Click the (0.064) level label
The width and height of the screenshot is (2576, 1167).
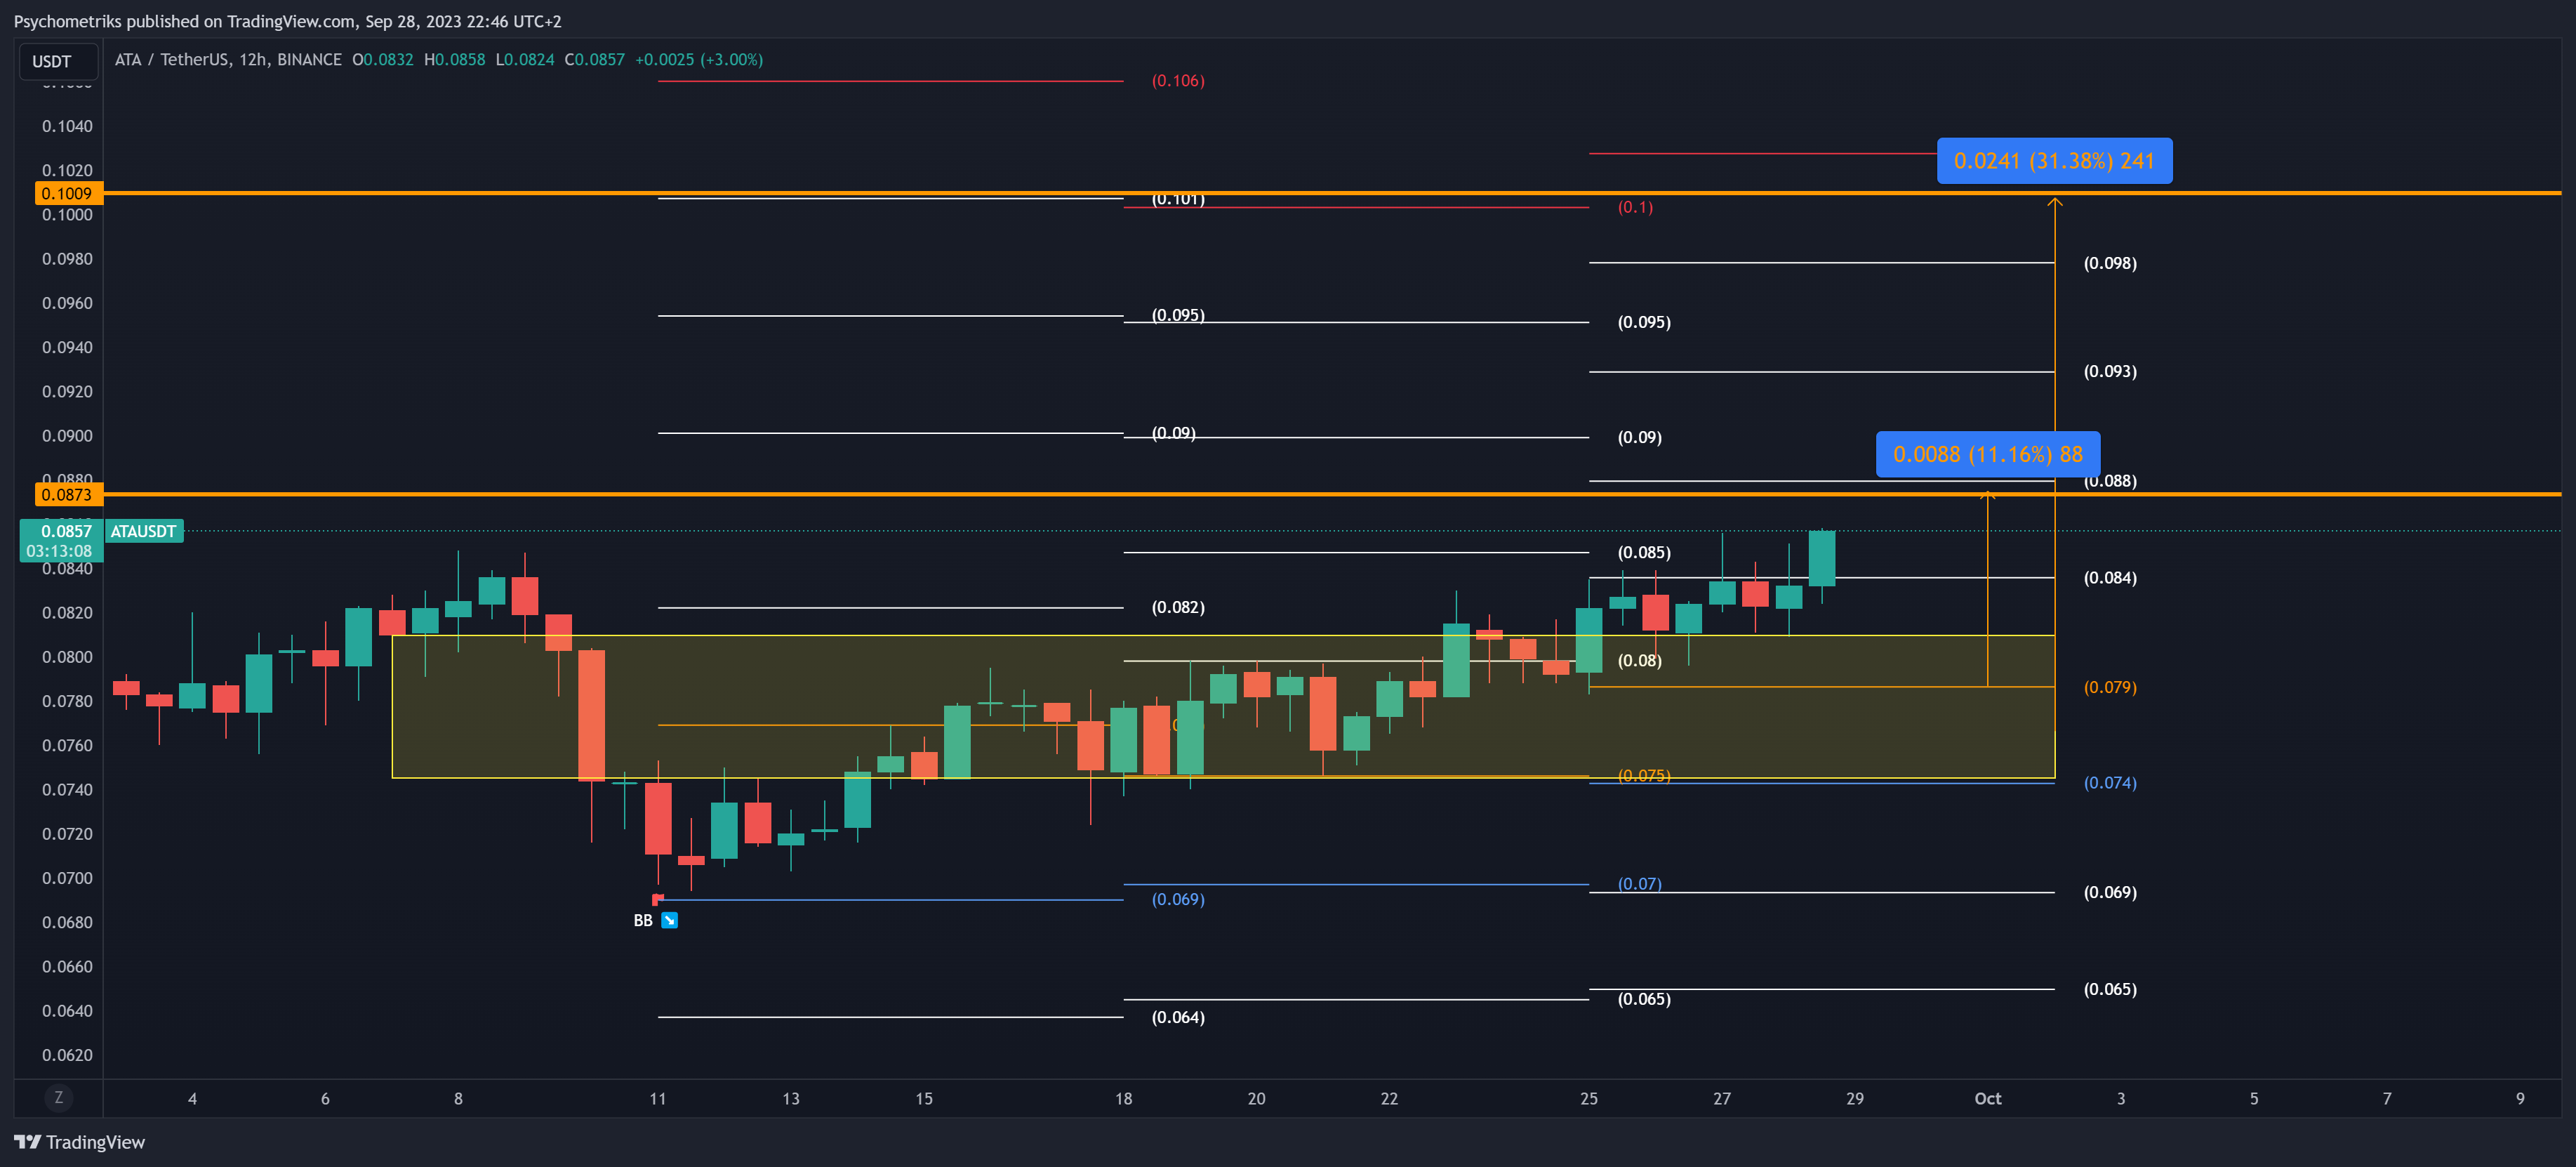[x=1178, y=1017]
